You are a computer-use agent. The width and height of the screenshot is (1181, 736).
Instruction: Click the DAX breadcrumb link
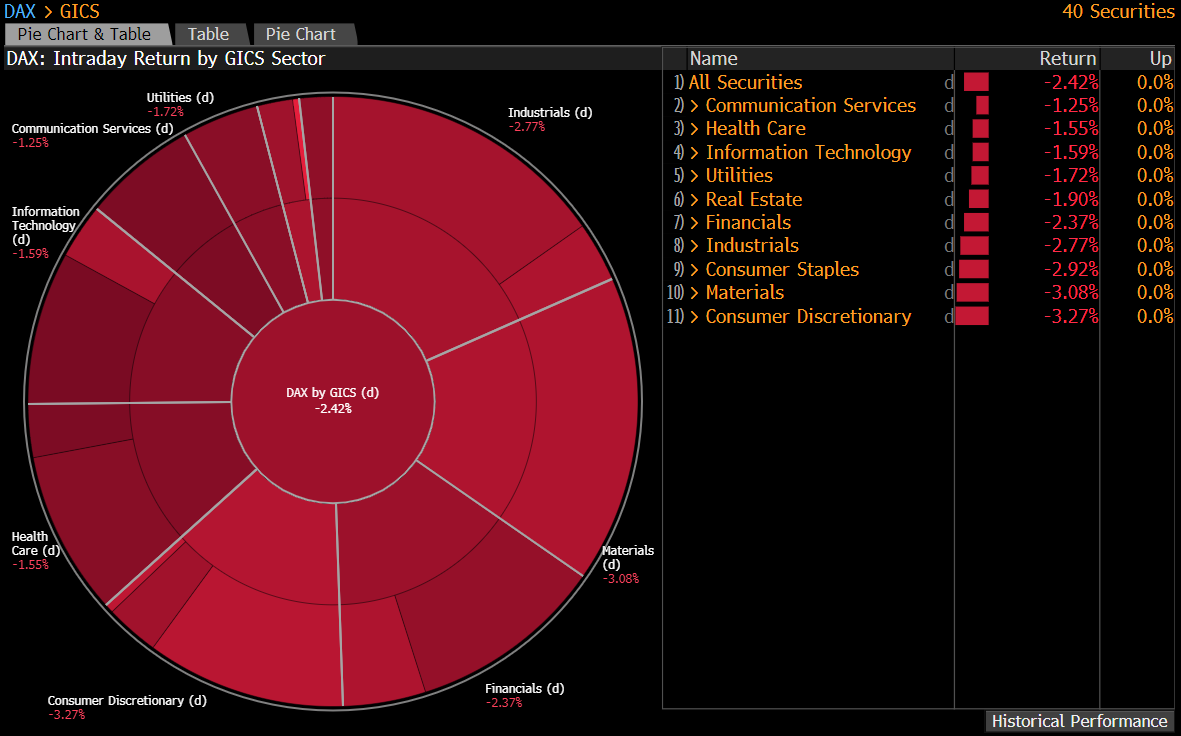pos(20,12)
